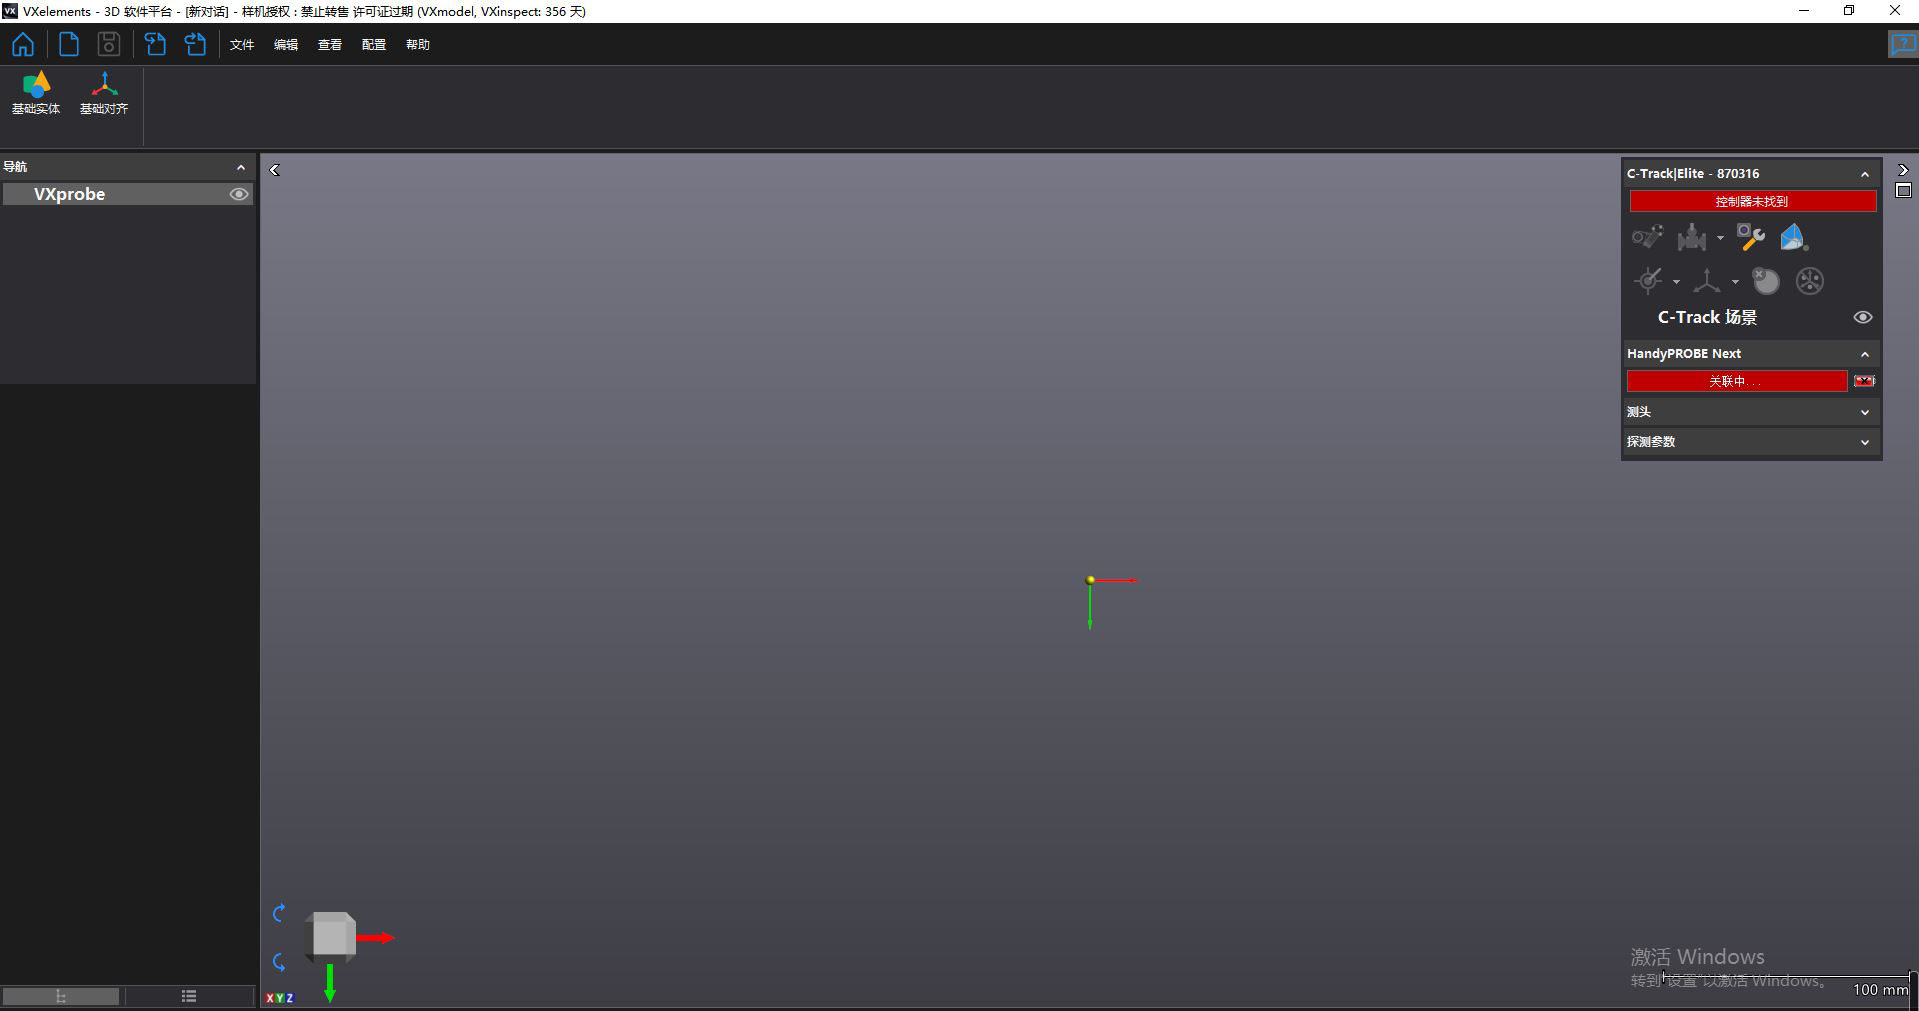The height and width of the screenshot is (1011, 1919).
Task: Switch to the list view tab in navigation panel
Action: tap(189, 996)
